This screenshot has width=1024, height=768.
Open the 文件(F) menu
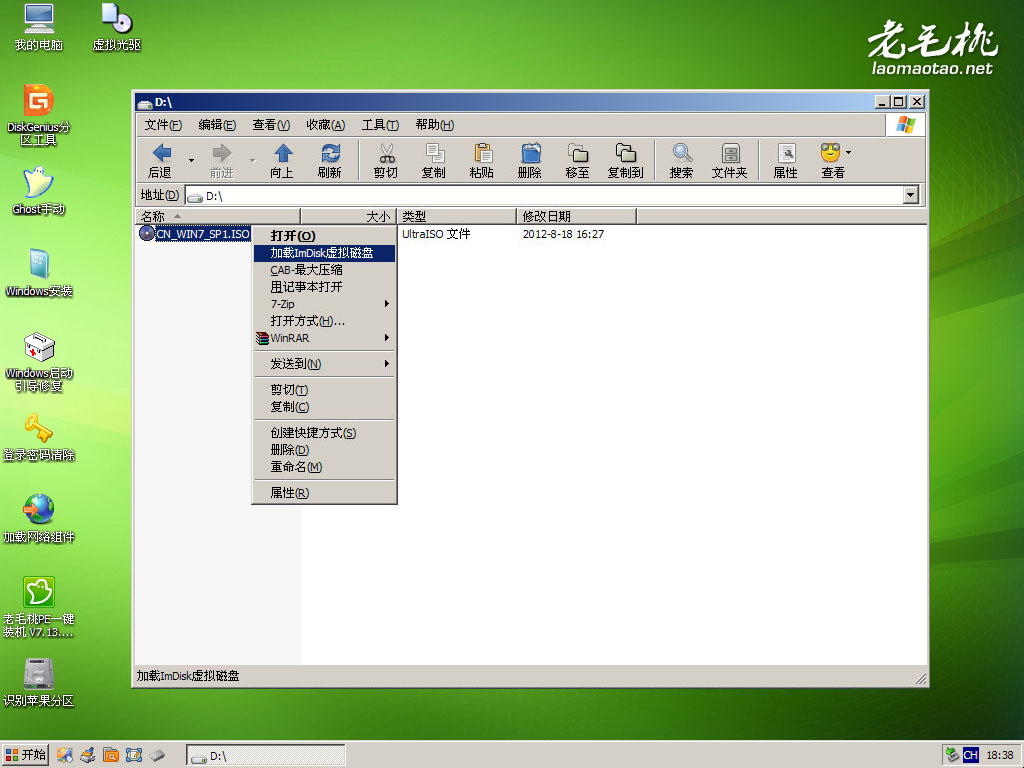click(x=163, y=125)
